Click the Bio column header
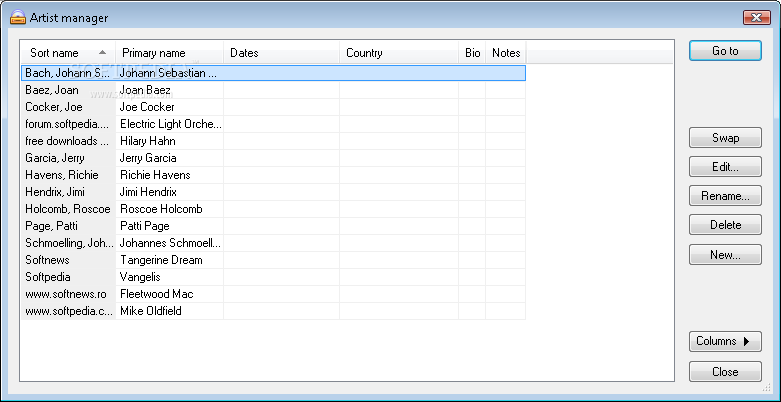This screenshot has height=402, width=781. pyautogui.click(x=472, y=53)
